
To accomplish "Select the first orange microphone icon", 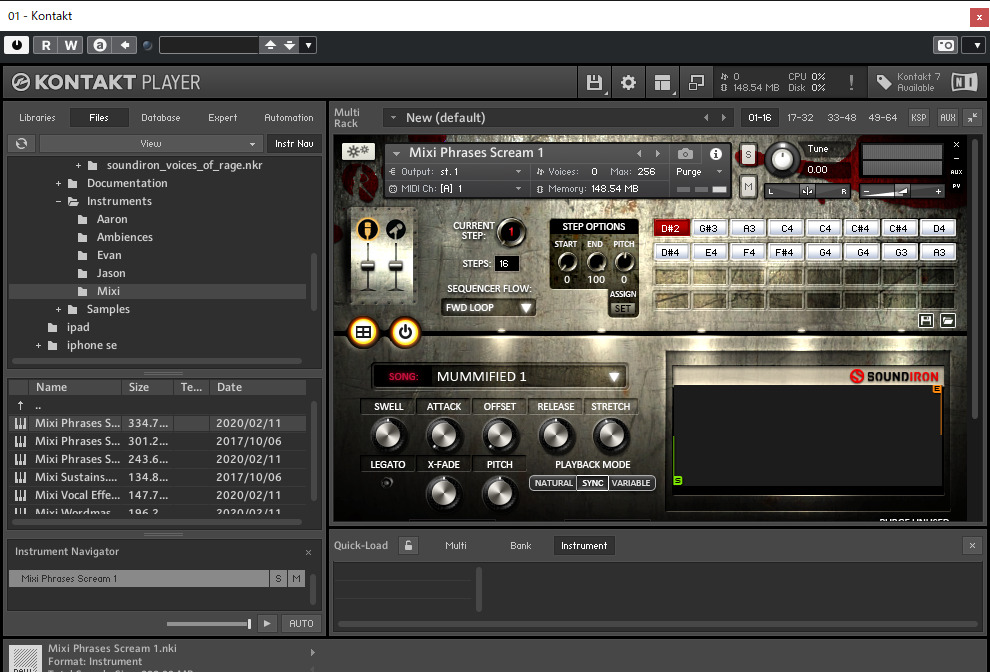I will pyautogui.click(x=367, y=229).
